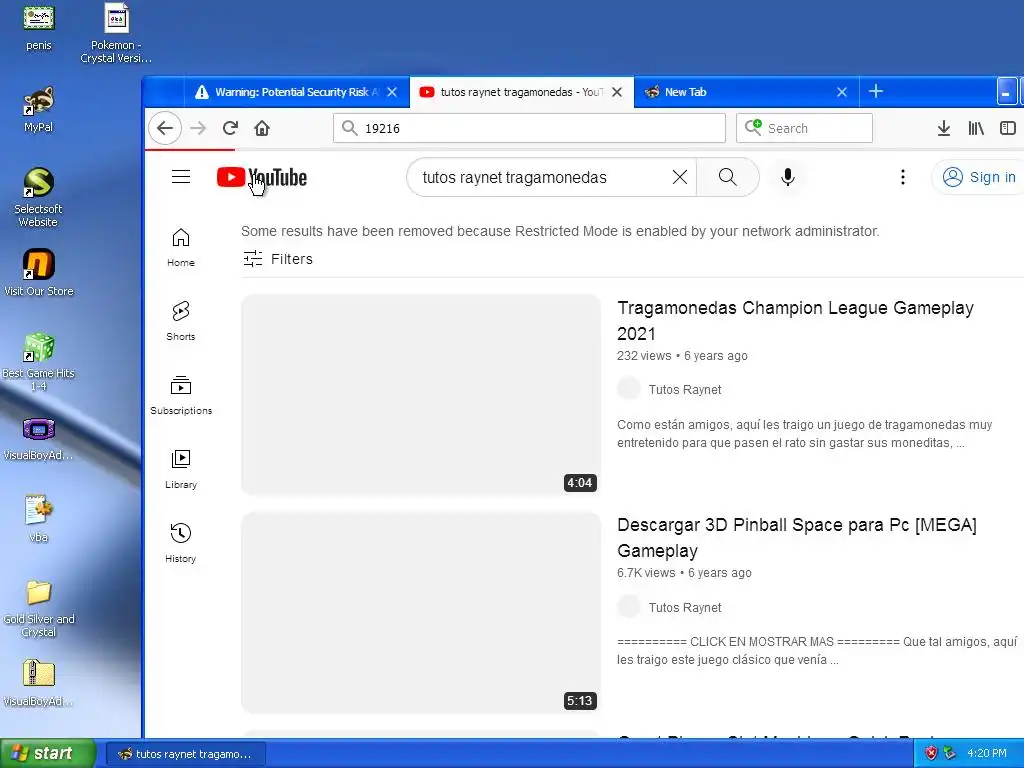Launch the VisualBoyAdvance gameboy icon

[39, 438]
